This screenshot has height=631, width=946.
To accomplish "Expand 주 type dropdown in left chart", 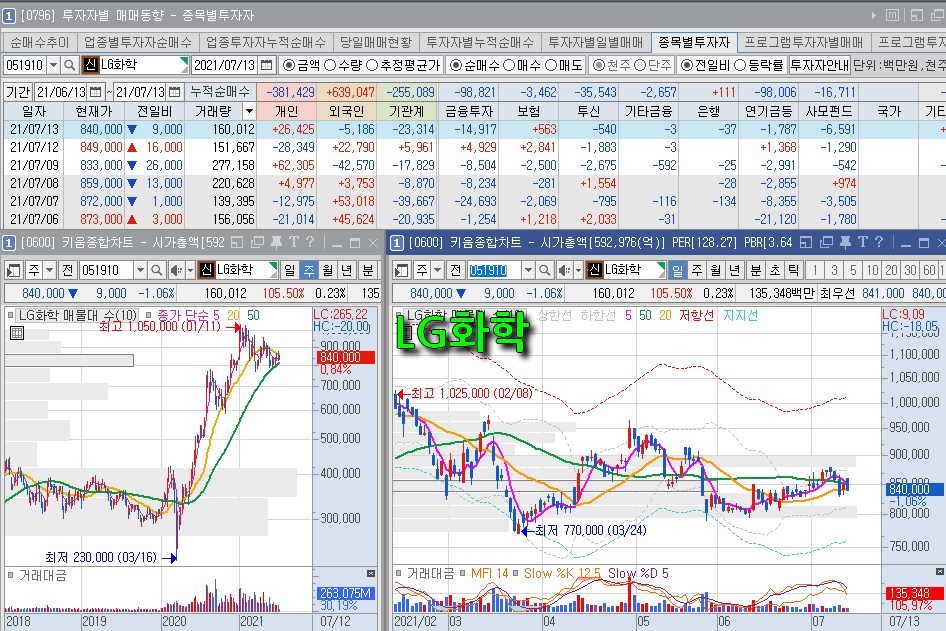I will 50,270.
